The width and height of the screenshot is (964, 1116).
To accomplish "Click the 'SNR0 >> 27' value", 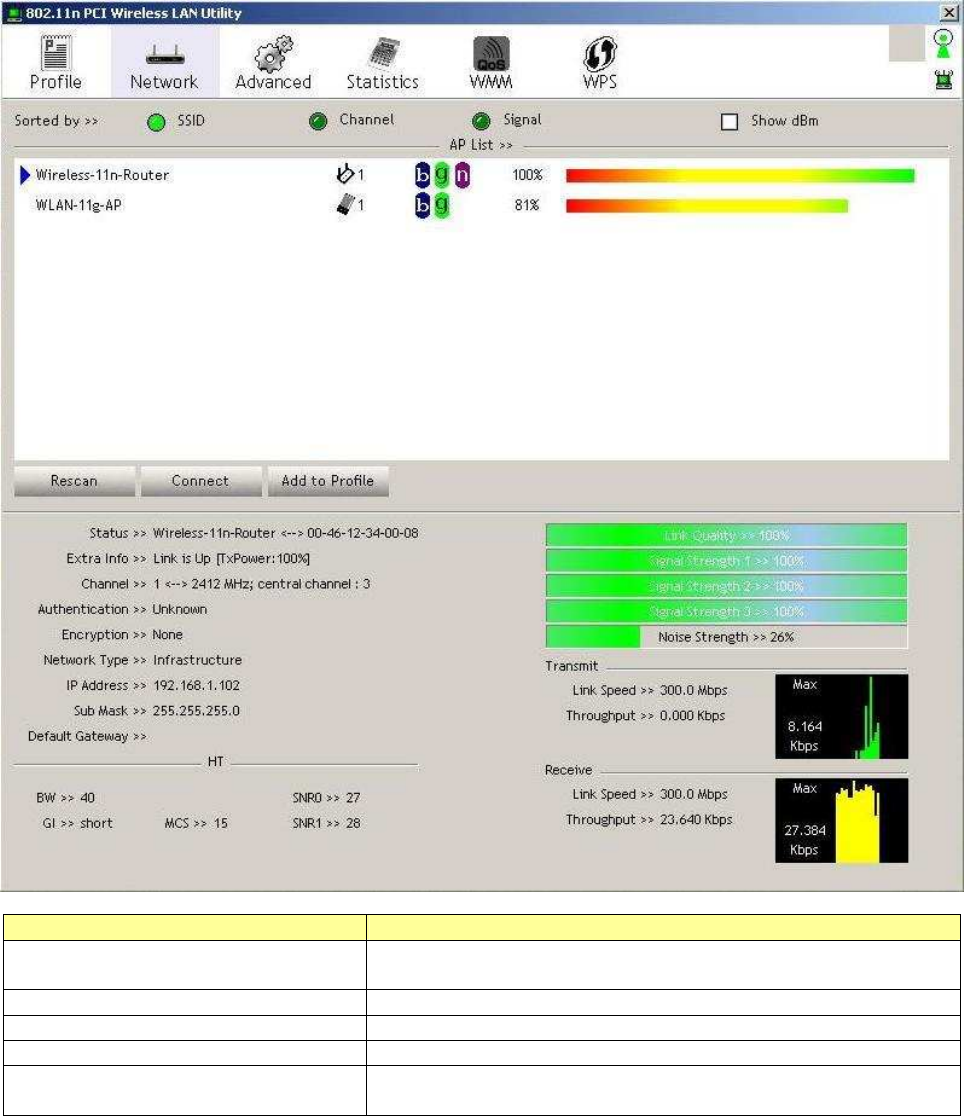I will (x=326, y=798).
